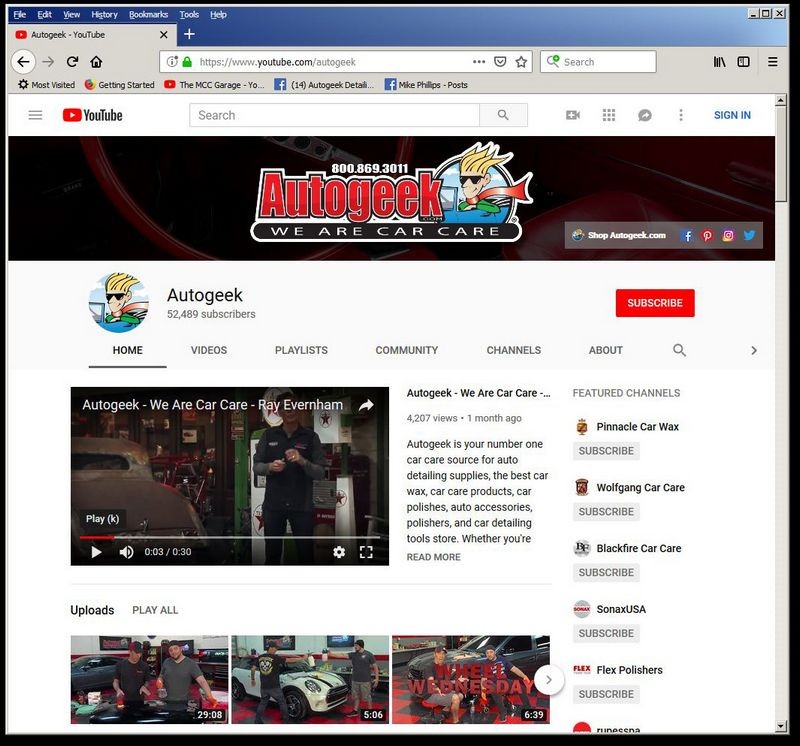Viewport: 800px width, 746px height.
Task: Mute the featured video volume
Action: (126, 552)
